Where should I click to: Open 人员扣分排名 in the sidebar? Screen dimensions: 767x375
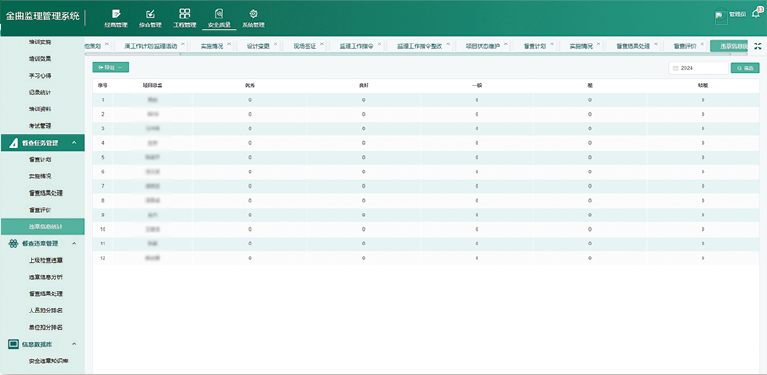coord(45,310)
